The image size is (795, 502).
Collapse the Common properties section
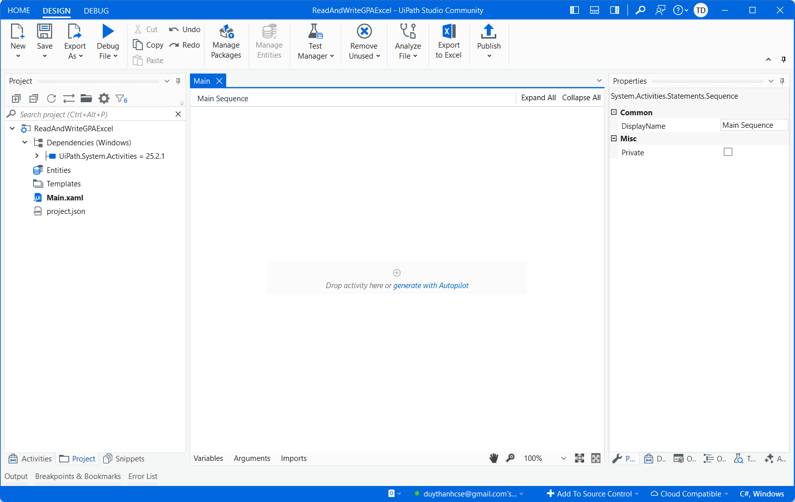(614, 113)
